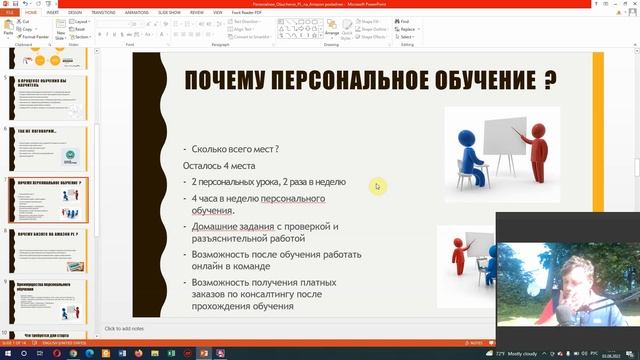This screenshot has width=640, height=360.
Task: Open the Foxit Reader PDF tab
Action: [247, 13]
